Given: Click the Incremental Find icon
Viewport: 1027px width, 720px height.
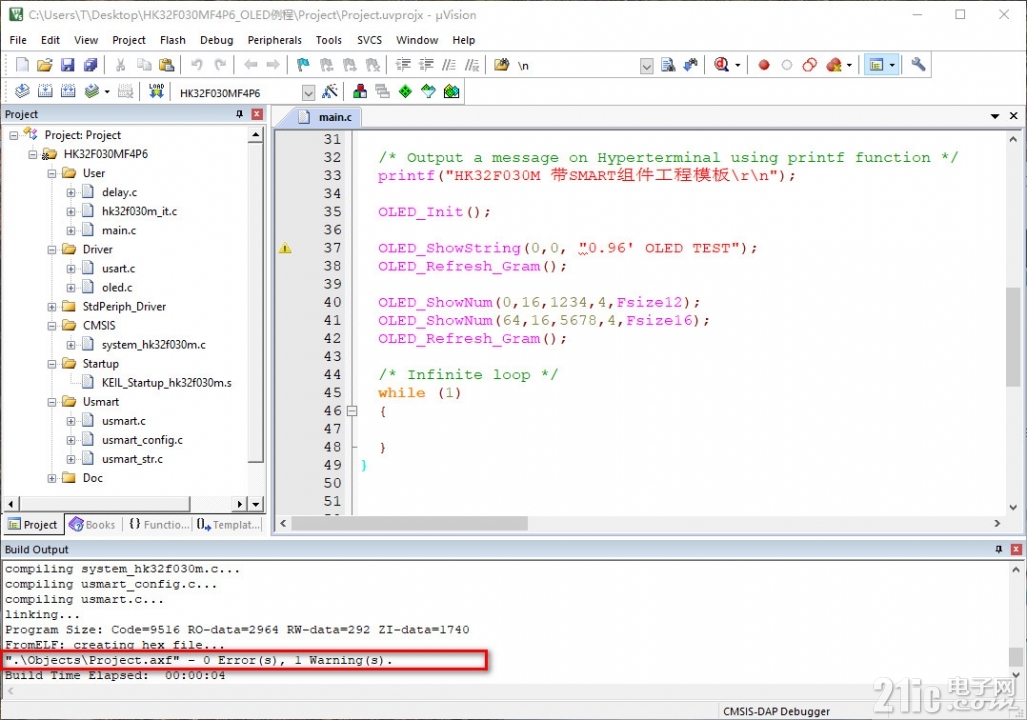Looking at the screenshot, I should coord(691,65).
